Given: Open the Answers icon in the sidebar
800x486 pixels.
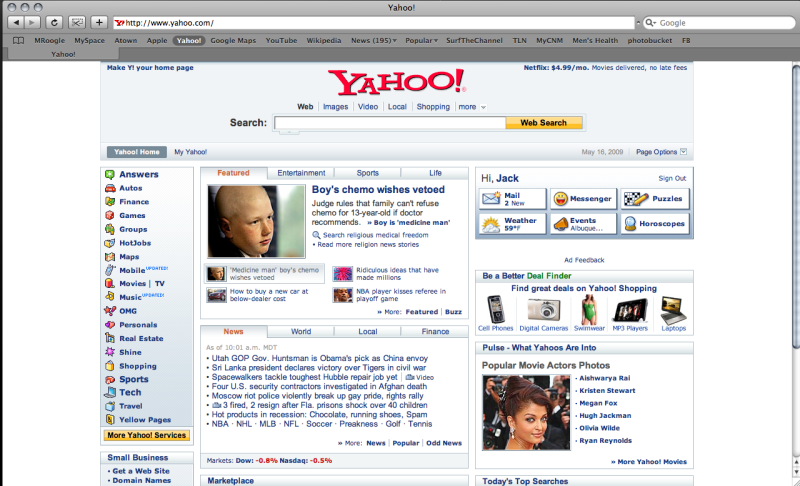Looking at the screenshot, I should click(110, 174).
